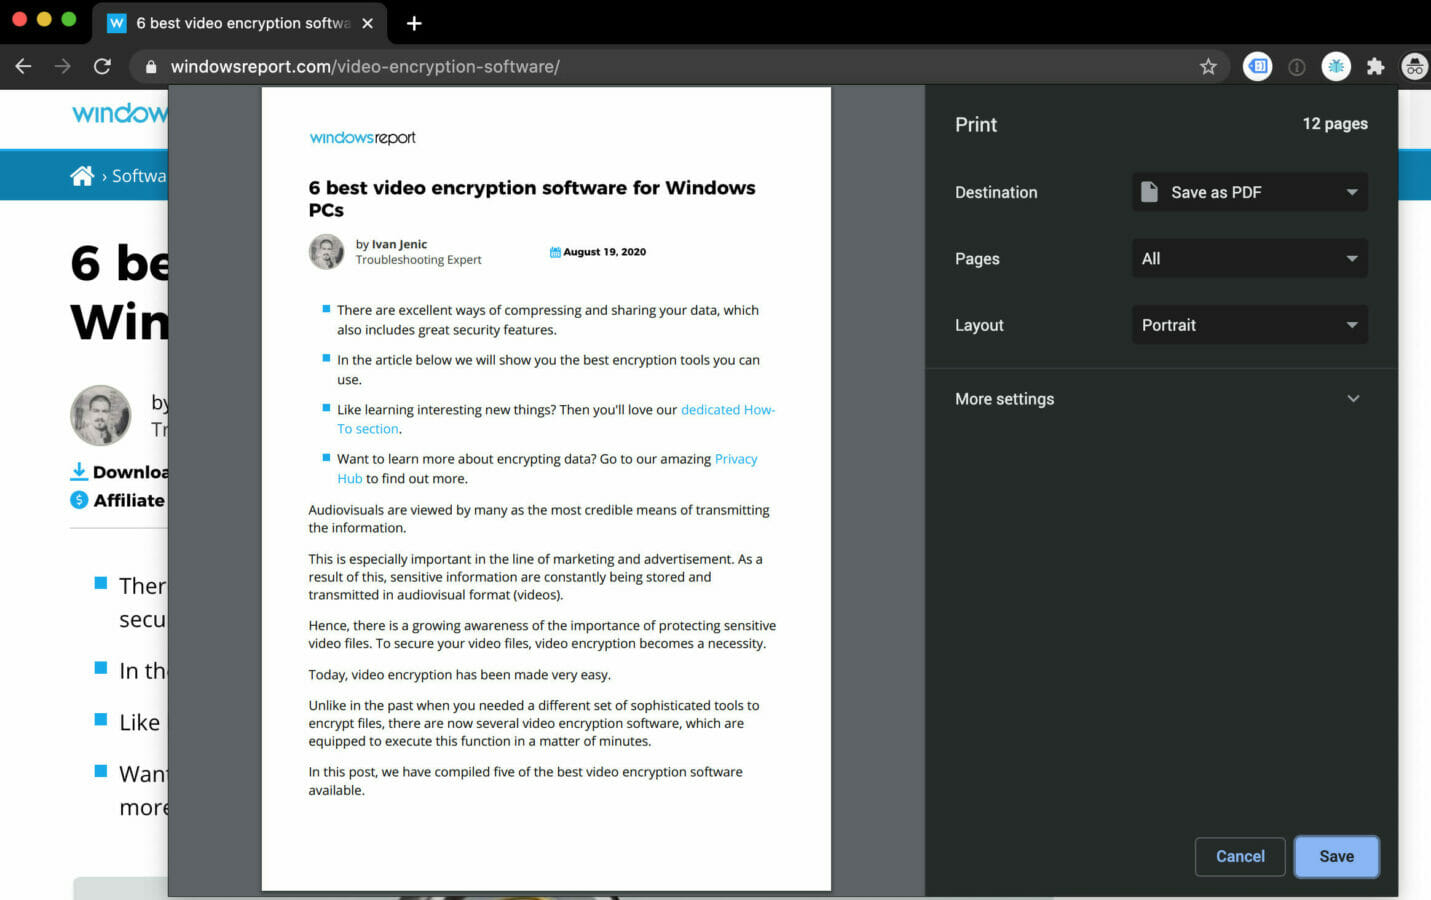Click the Save button in Print dialog
1431x900 pixels.
(1336, 856)
